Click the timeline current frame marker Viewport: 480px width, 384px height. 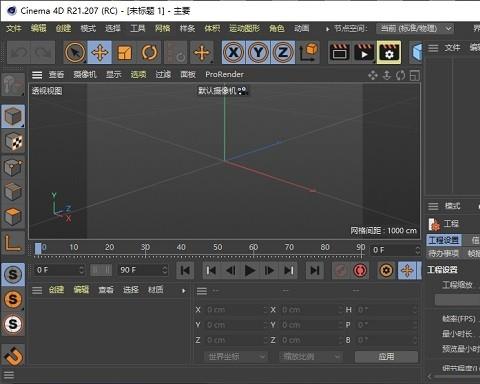point(38,248)
